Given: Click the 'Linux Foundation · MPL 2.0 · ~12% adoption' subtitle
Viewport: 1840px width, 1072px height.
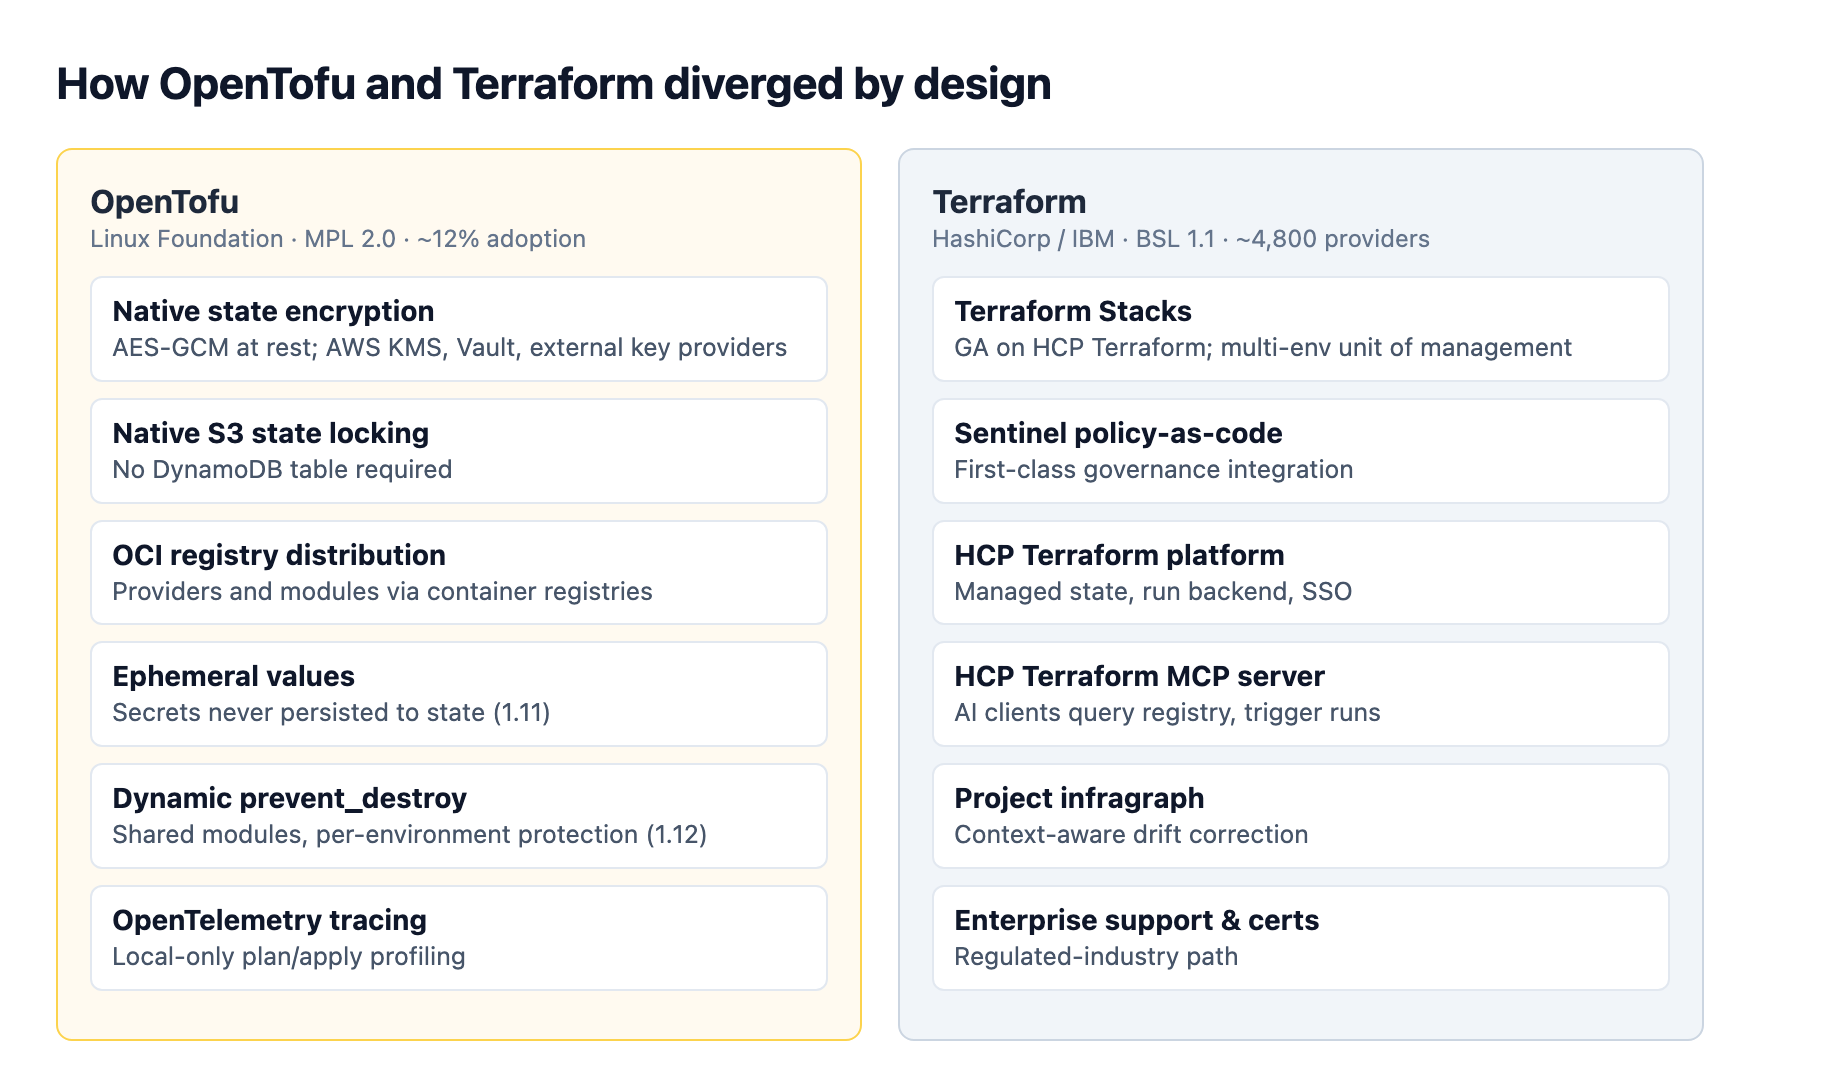Looking at the screenshot, I should pos(338,239).
